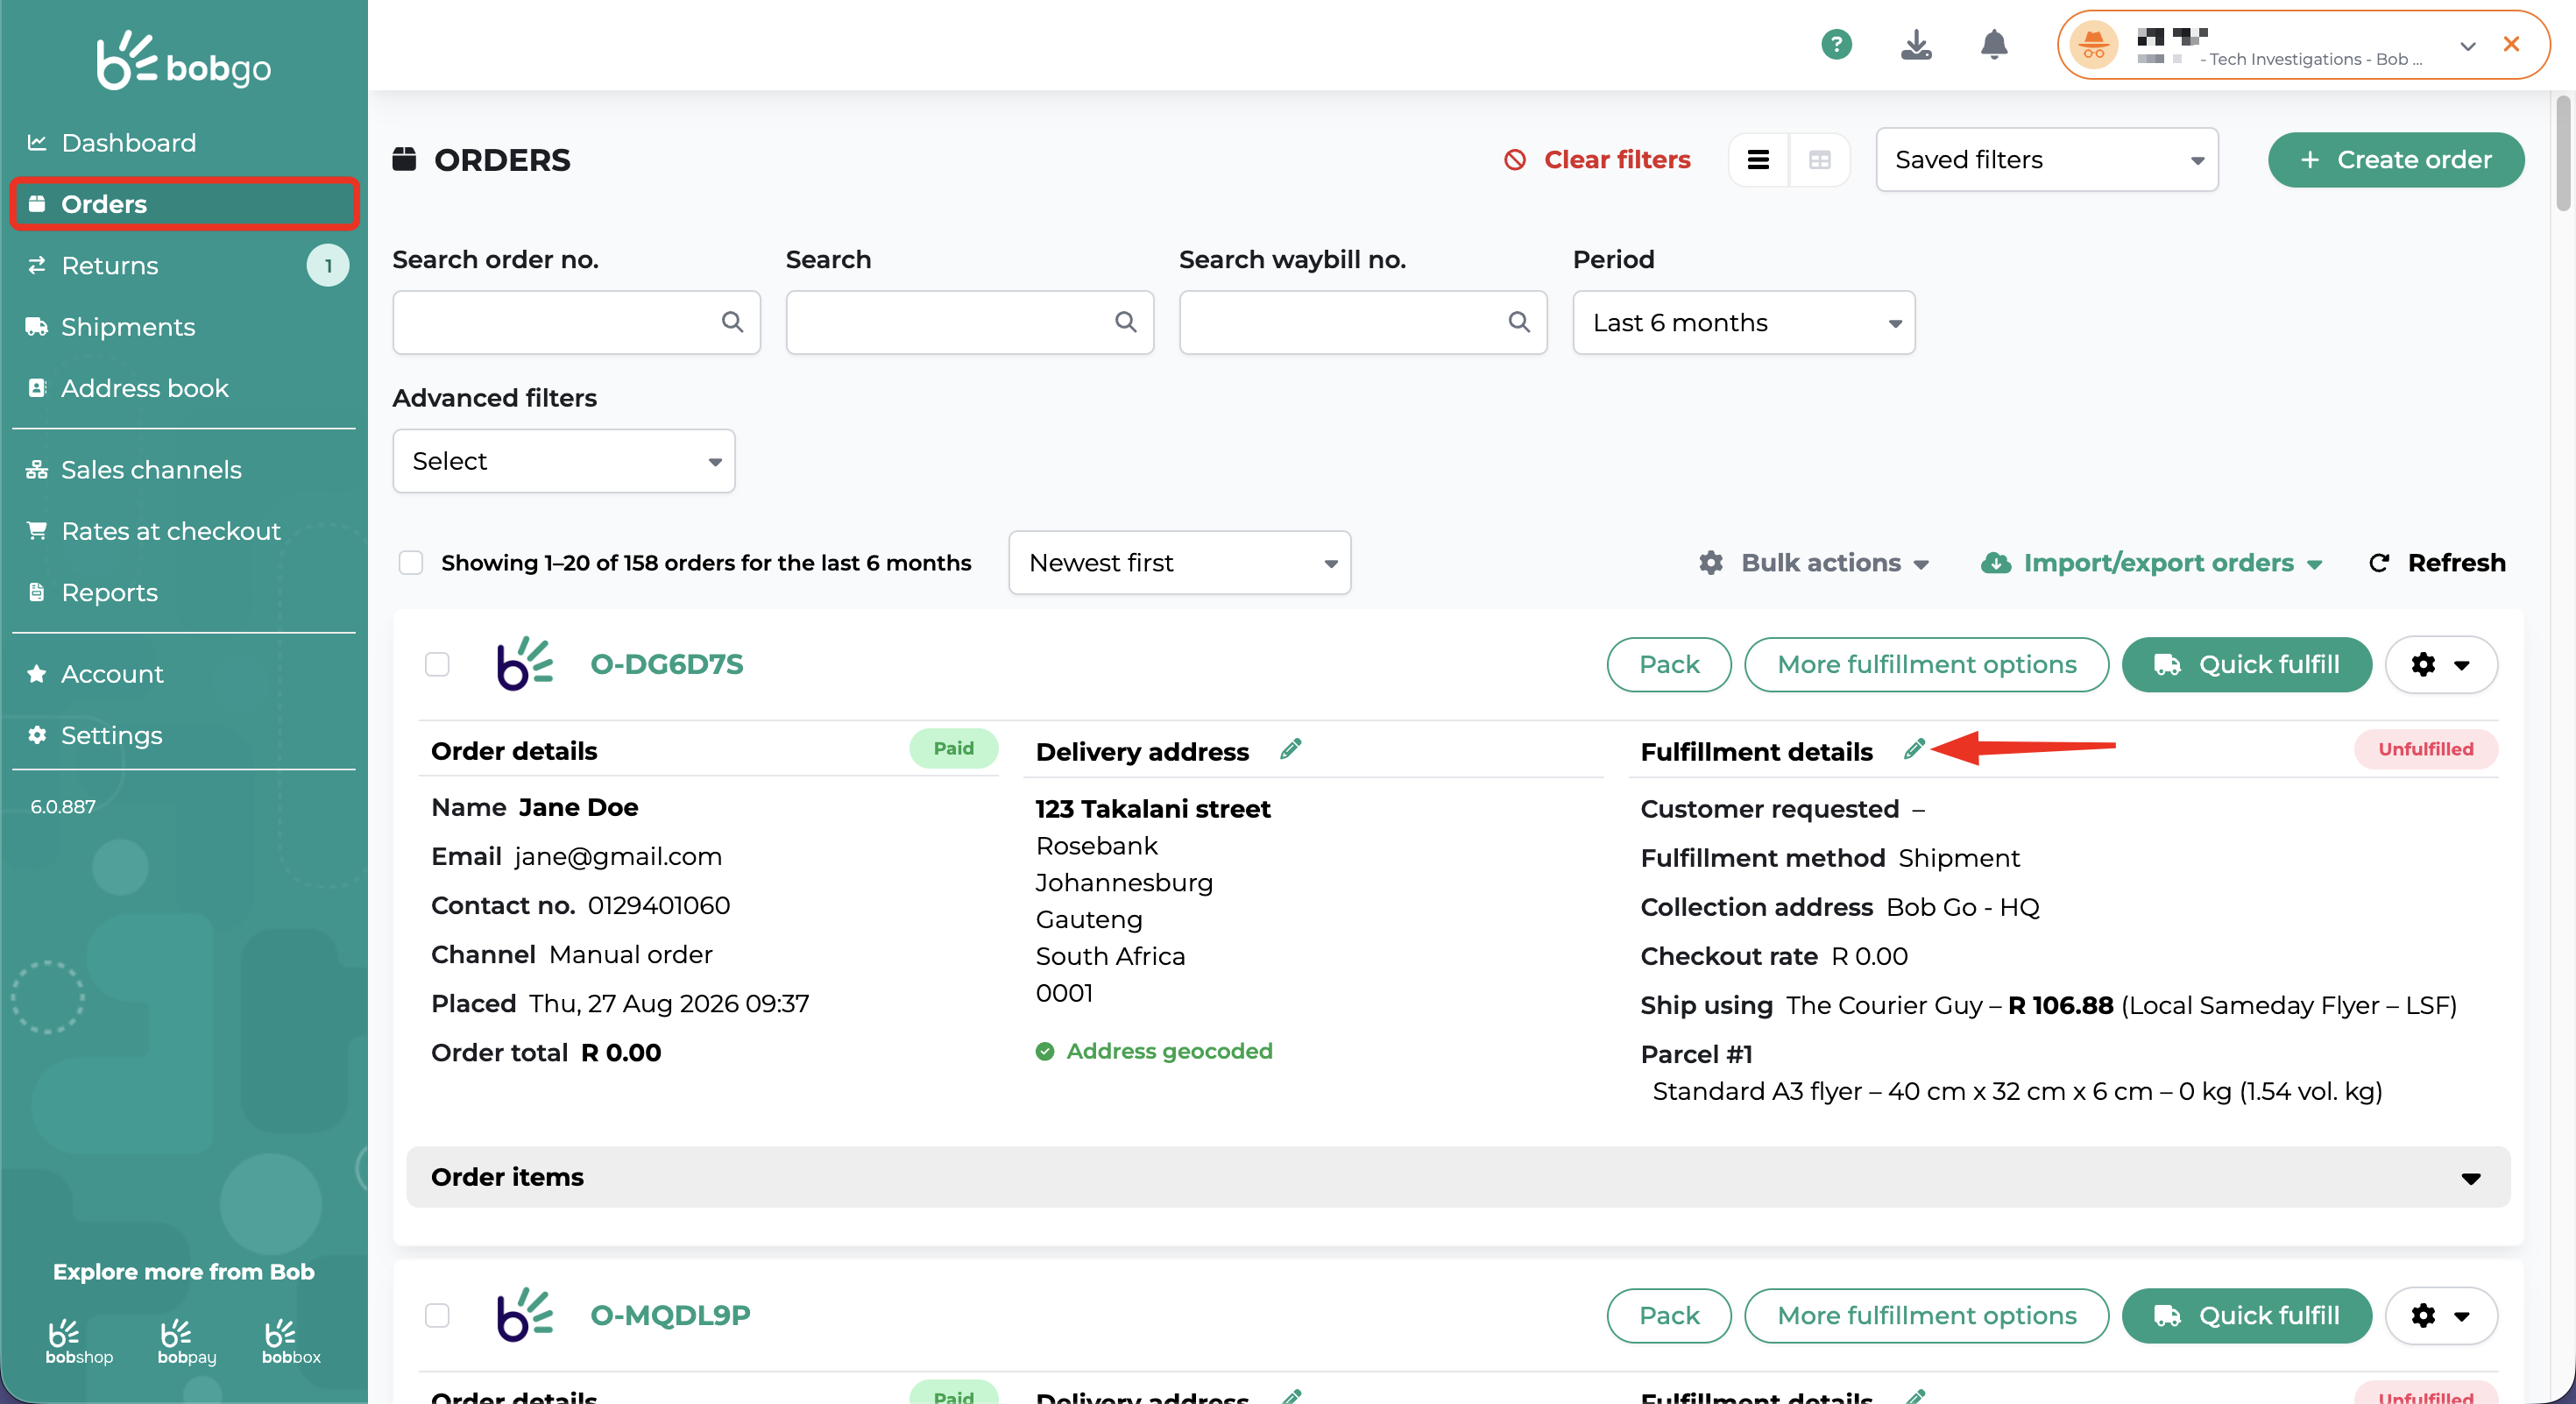Expand the account switcher chevron
The height and width of the screenshot is (1404, 2576).
(x=2467, y=46)
